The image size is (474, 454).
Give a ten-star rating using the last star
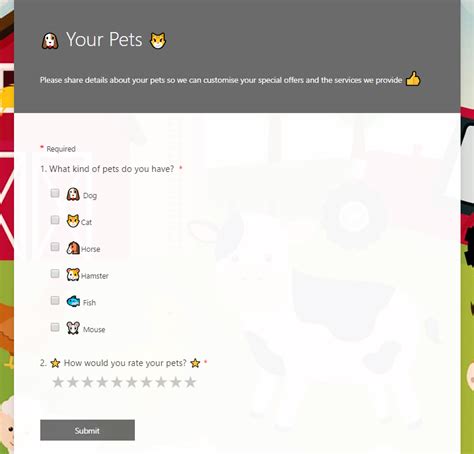pos(190,382)
